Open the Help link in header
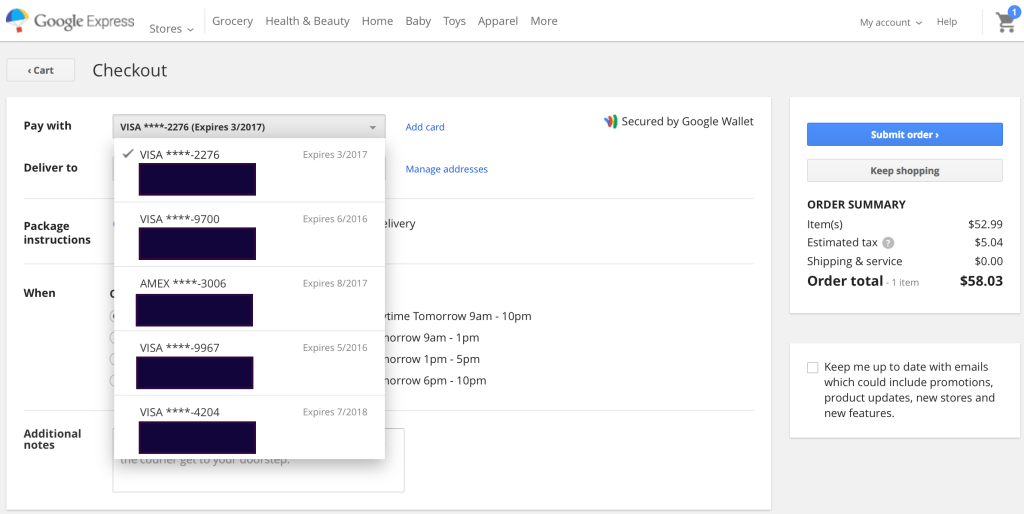 coord(946,22)
